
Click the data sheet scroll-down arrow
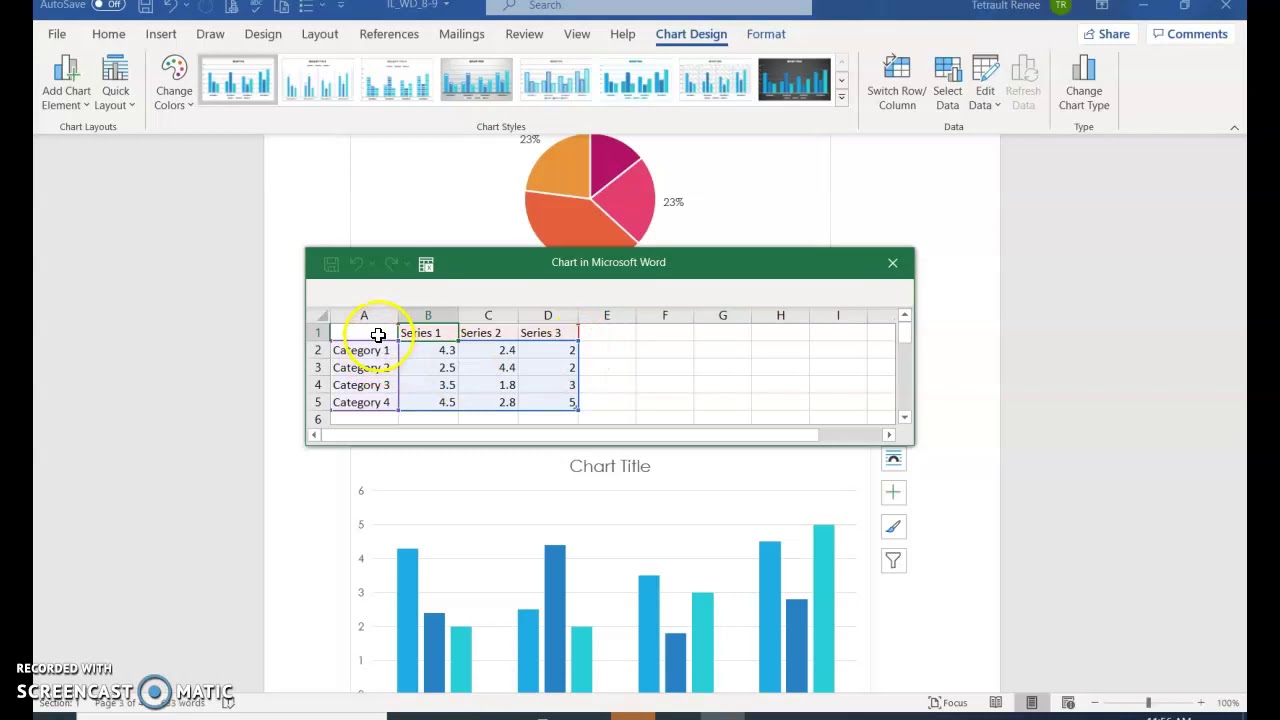tap(905, 417)
